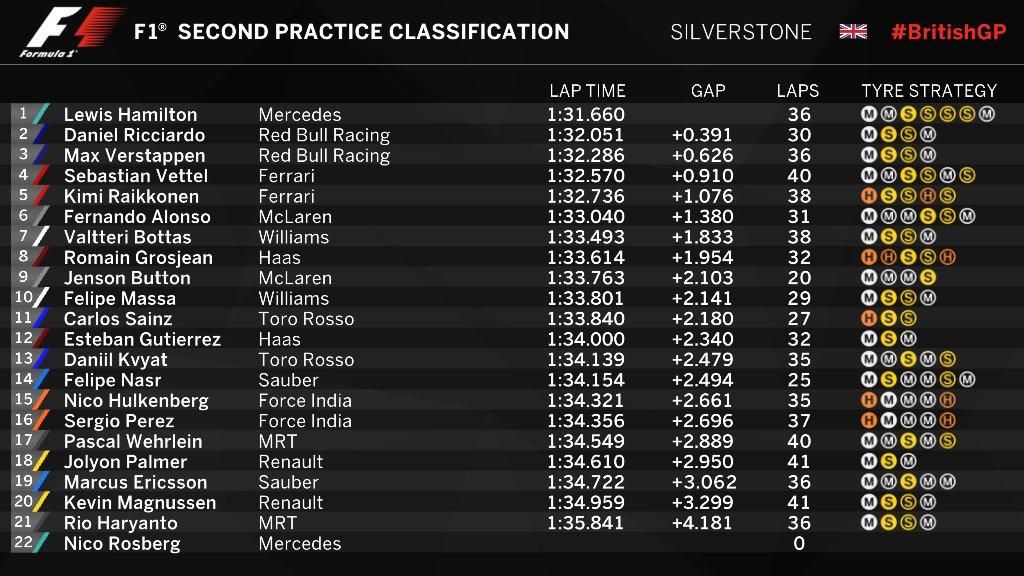Image resolution: width=1024 pixels, height=576 pixels.
Task: Open the #BritishGP hashtag
Action: coord(948,32)
